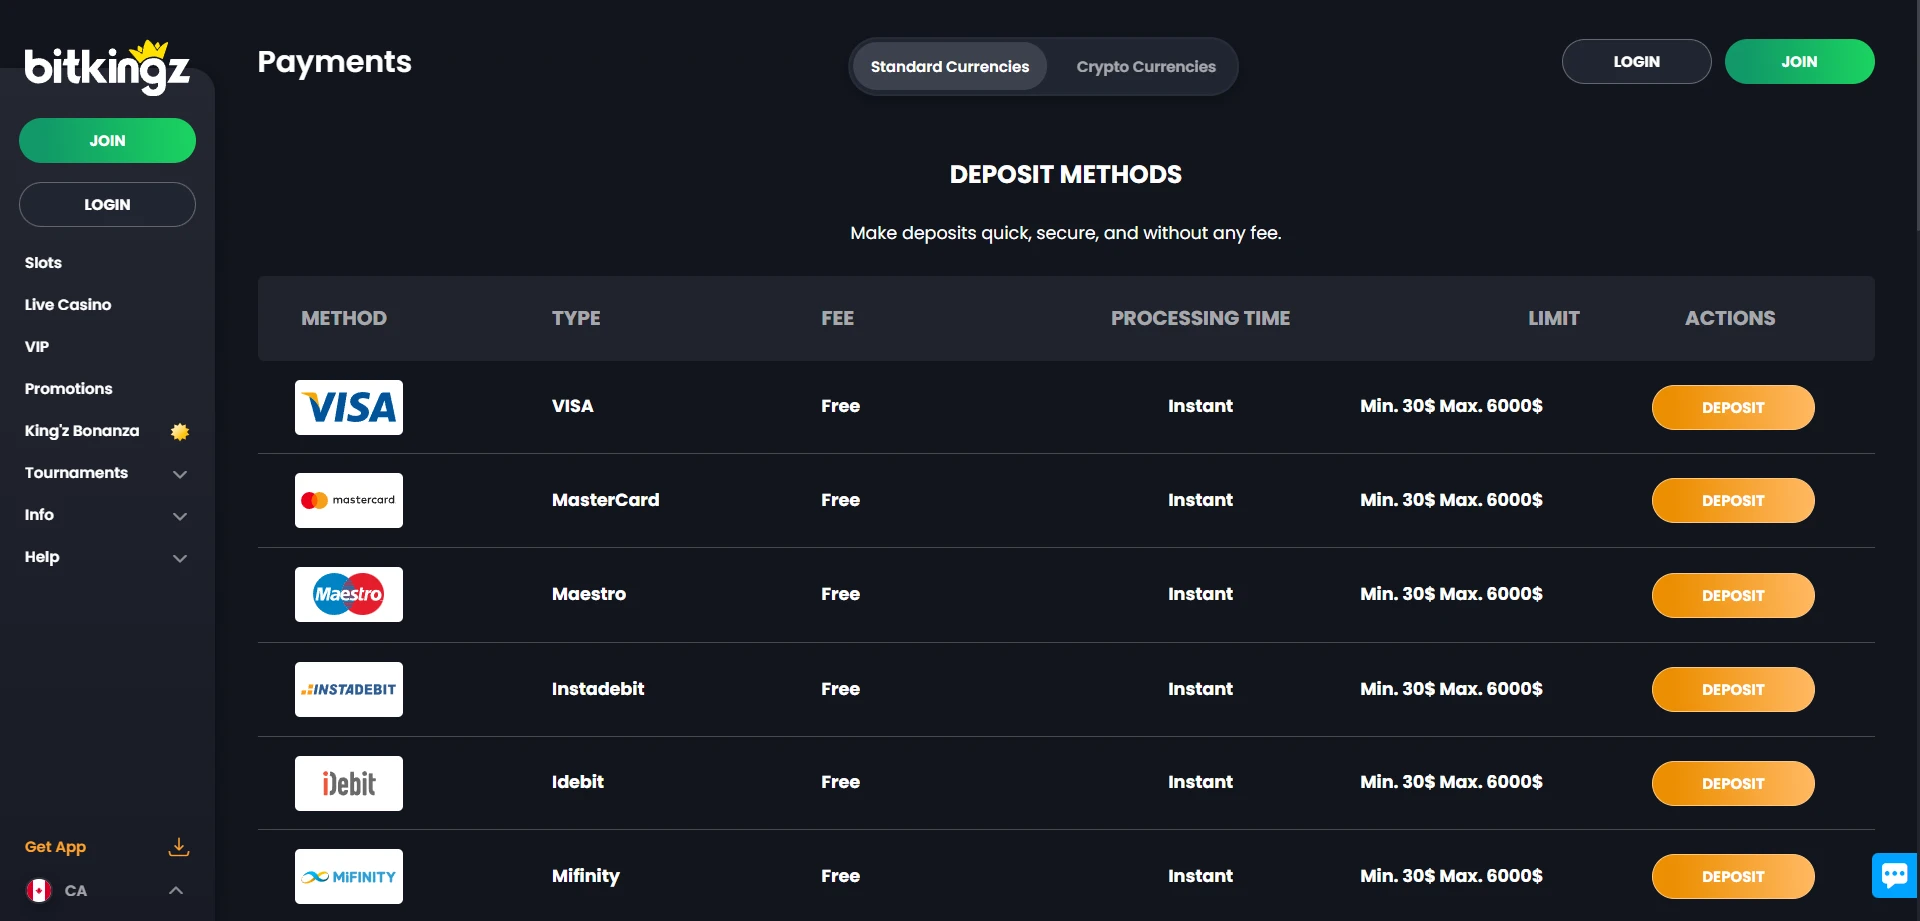Click the Canada flag icon
Screen dimensions: 1920x921
tap(39, 890)
